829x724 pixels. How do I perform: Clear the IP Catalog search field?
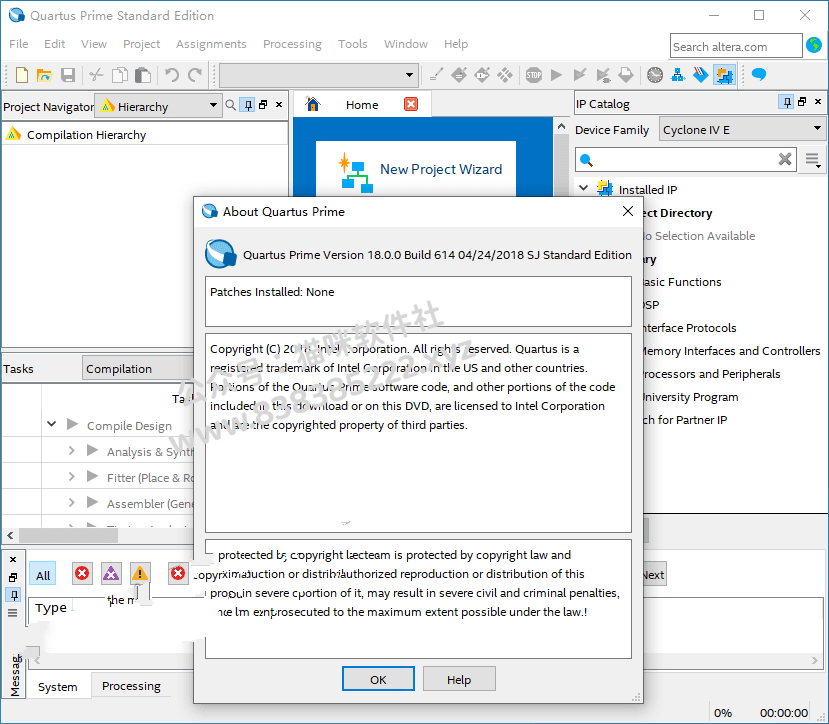[x=785, y=159]
